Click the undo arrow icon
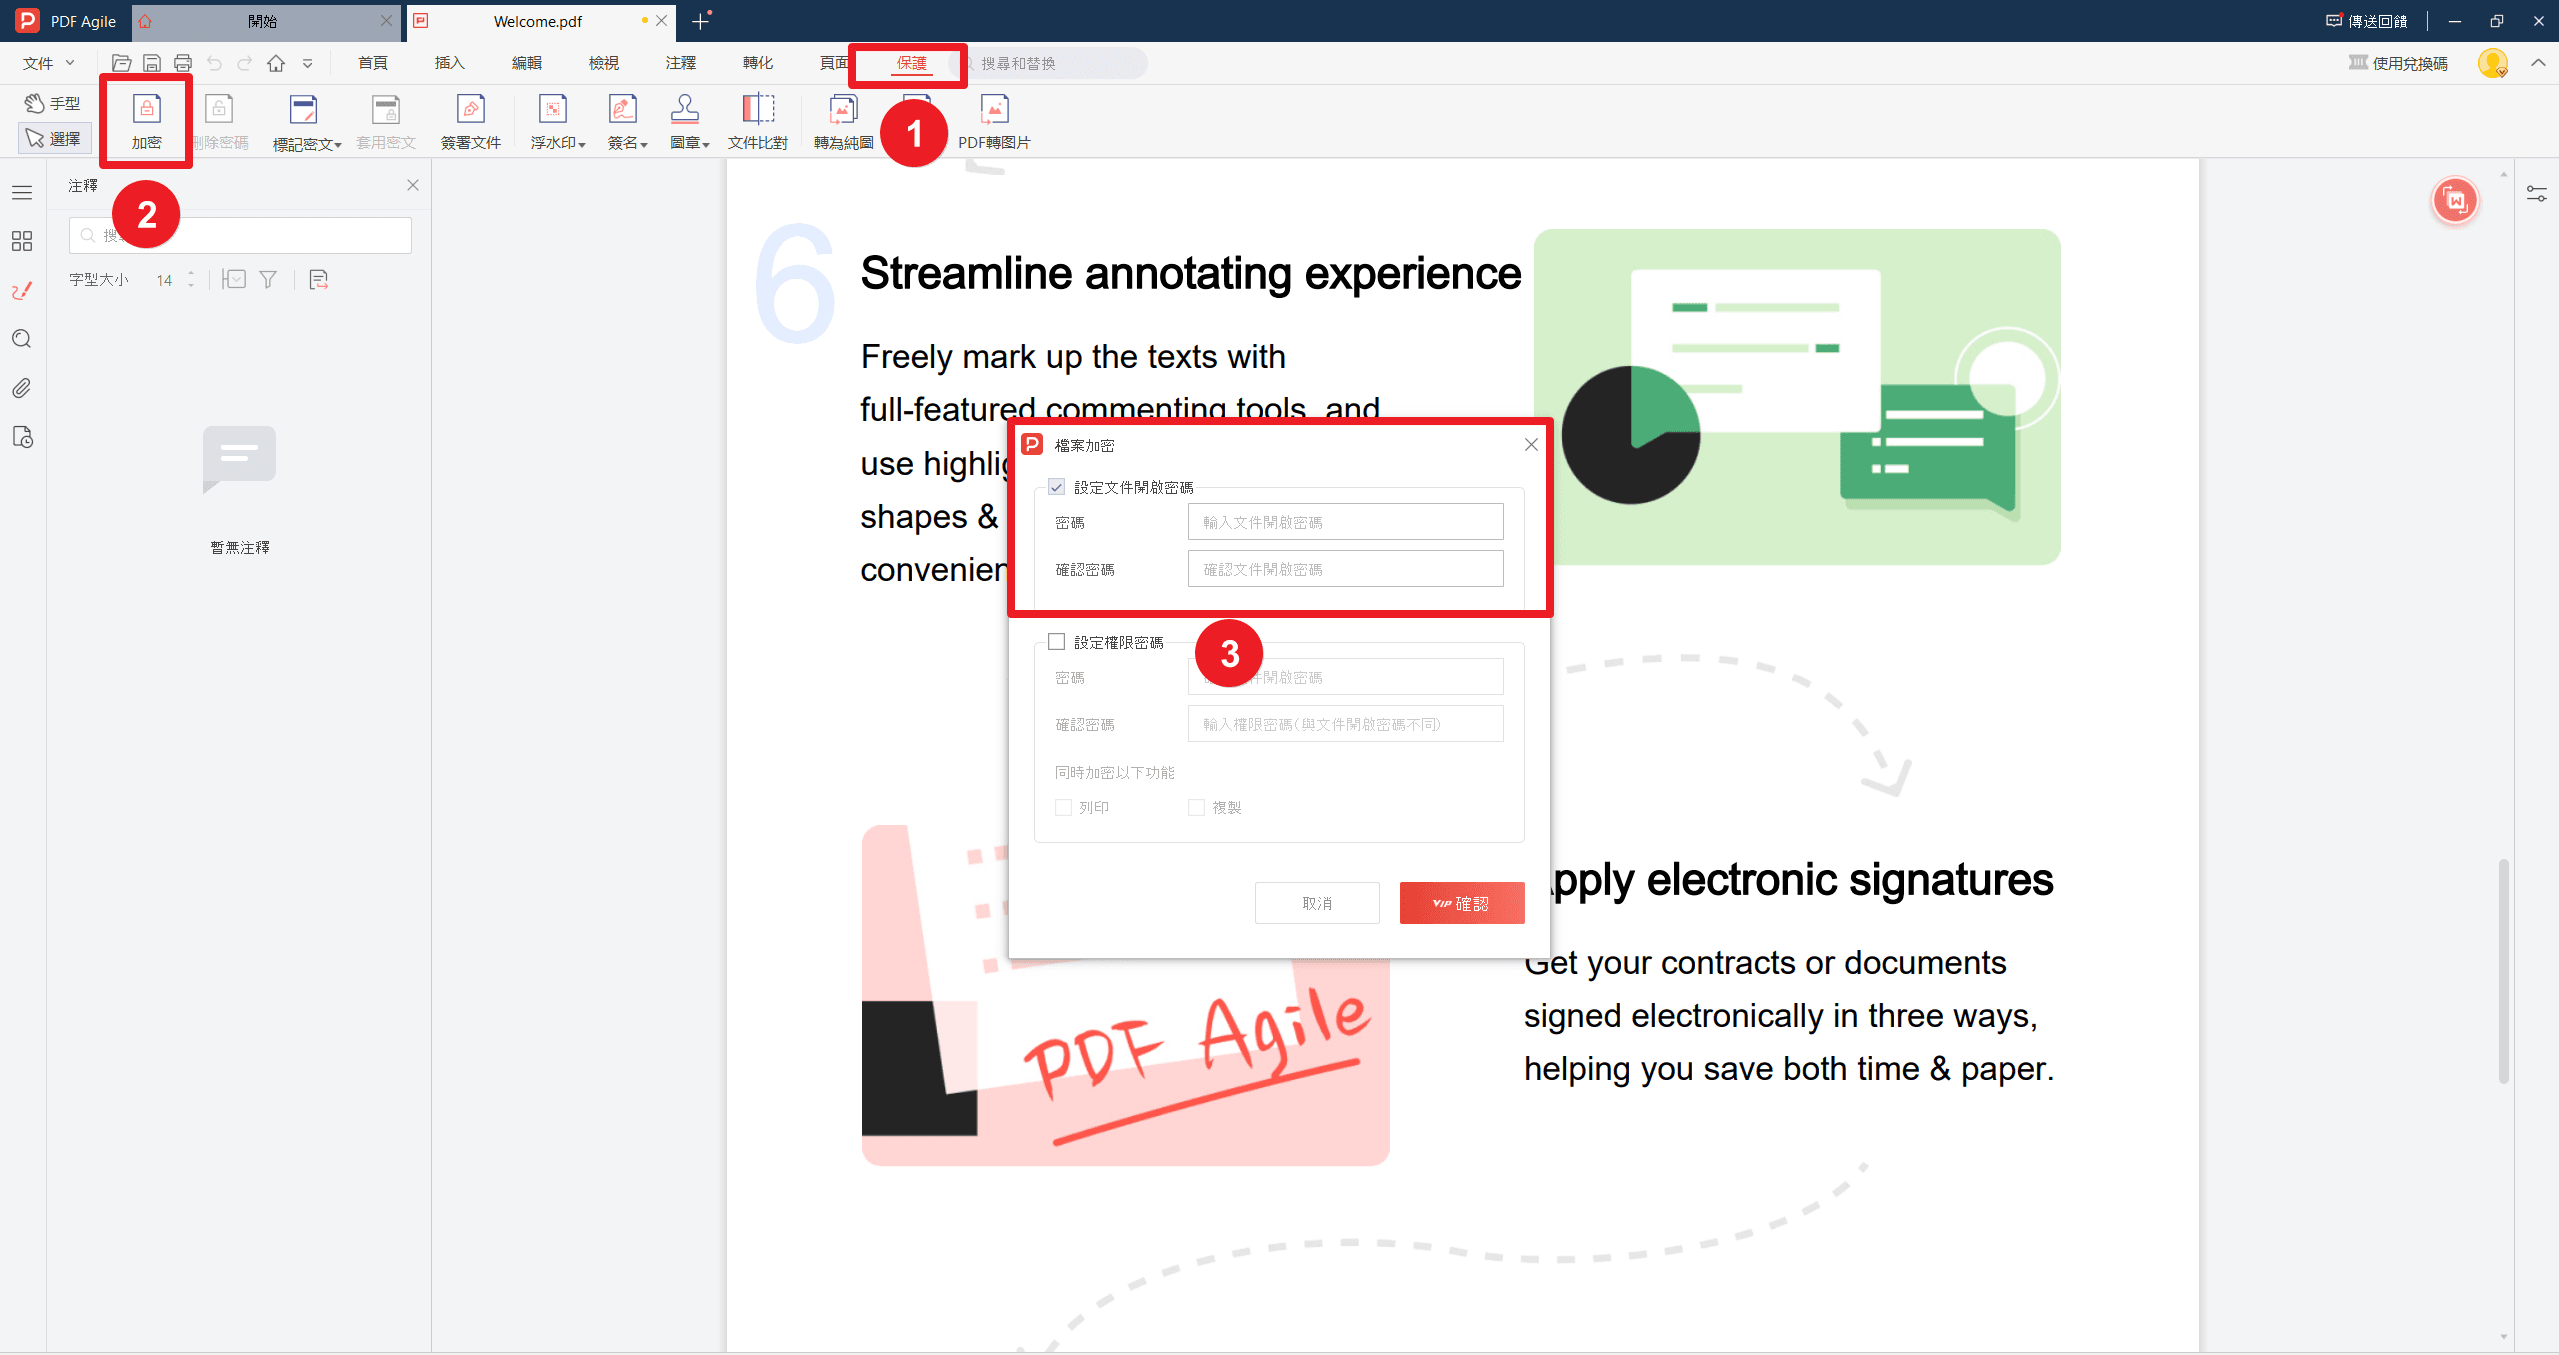 click(x=214, y=63)
